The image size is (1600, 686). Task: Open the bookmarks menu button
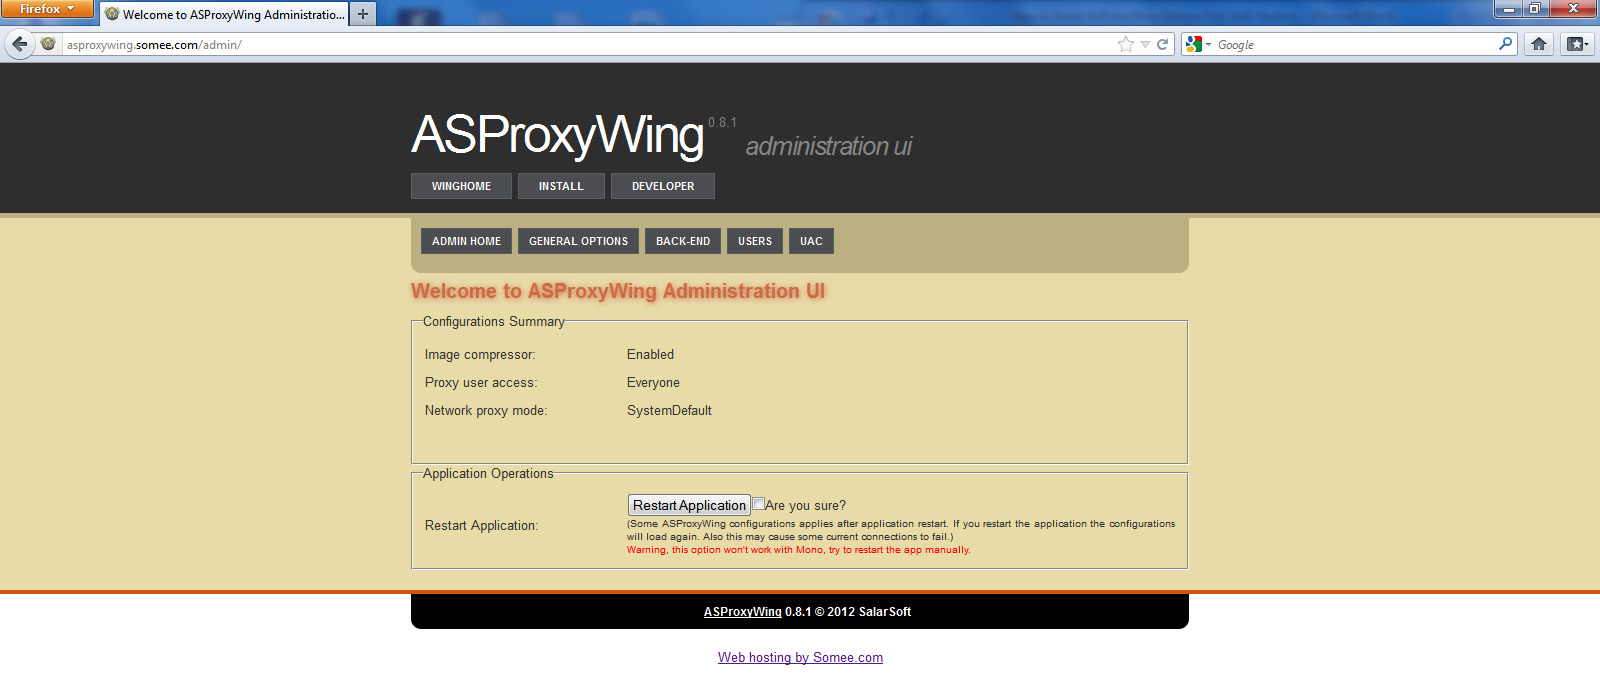point(1577,44)
